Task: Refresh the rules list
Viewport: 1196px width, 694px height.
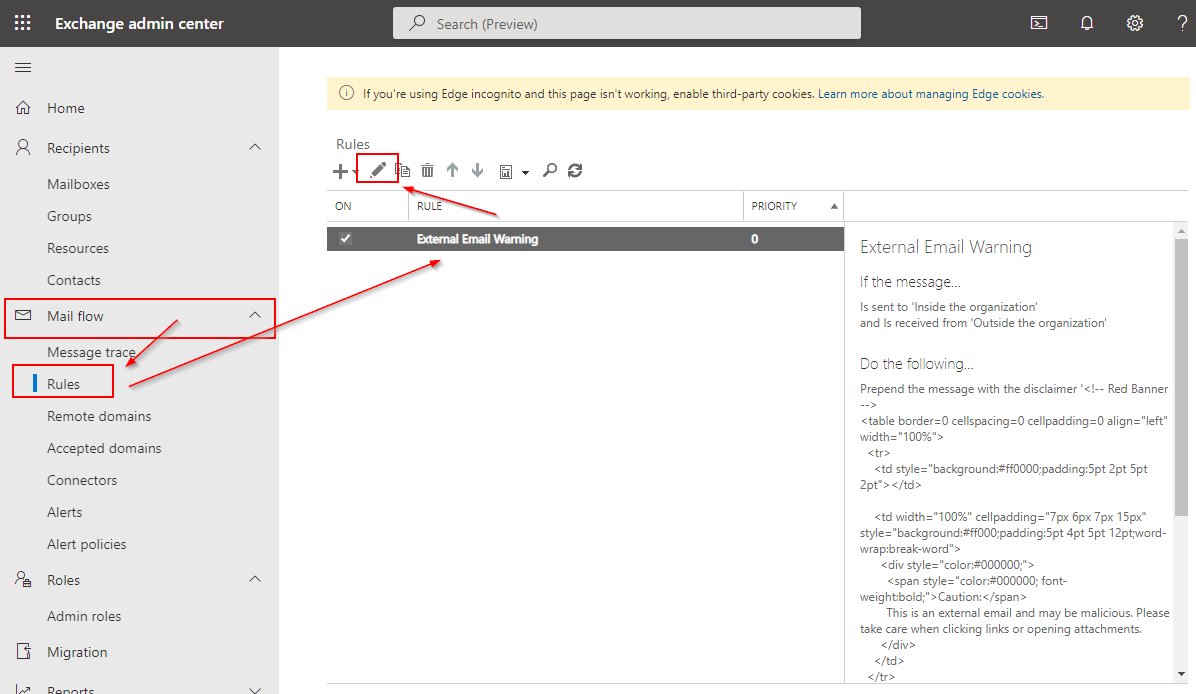Action: (575, 171)
